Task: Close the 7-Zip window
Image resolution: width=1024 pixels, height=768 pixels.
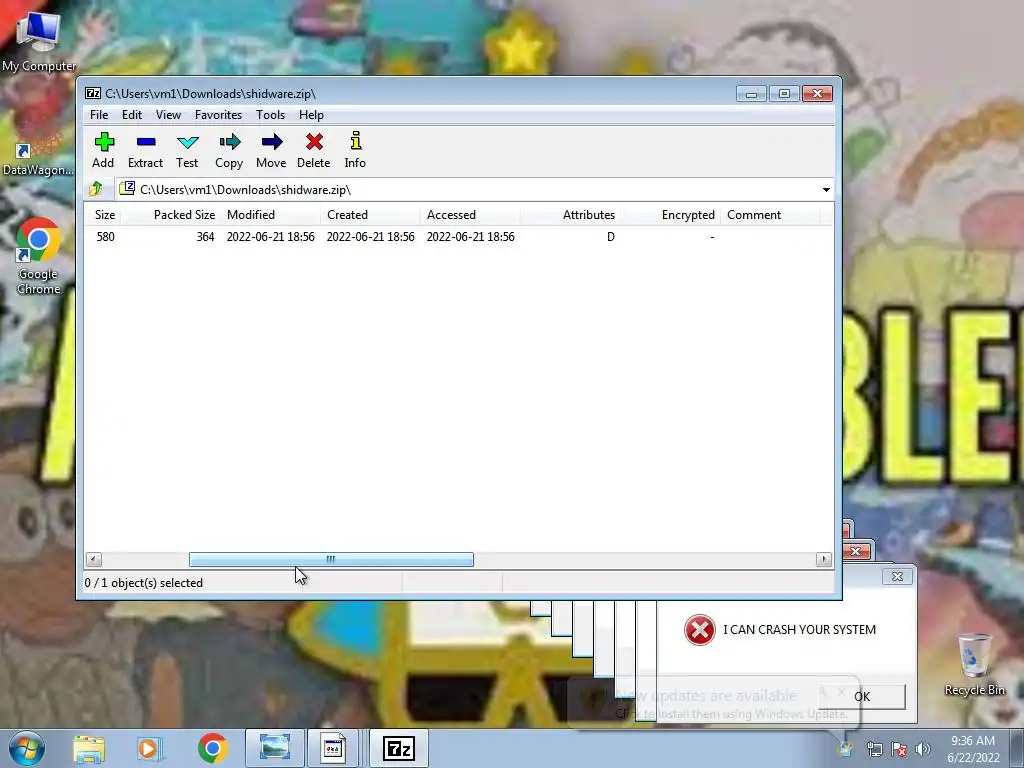Action: (817, 94)
